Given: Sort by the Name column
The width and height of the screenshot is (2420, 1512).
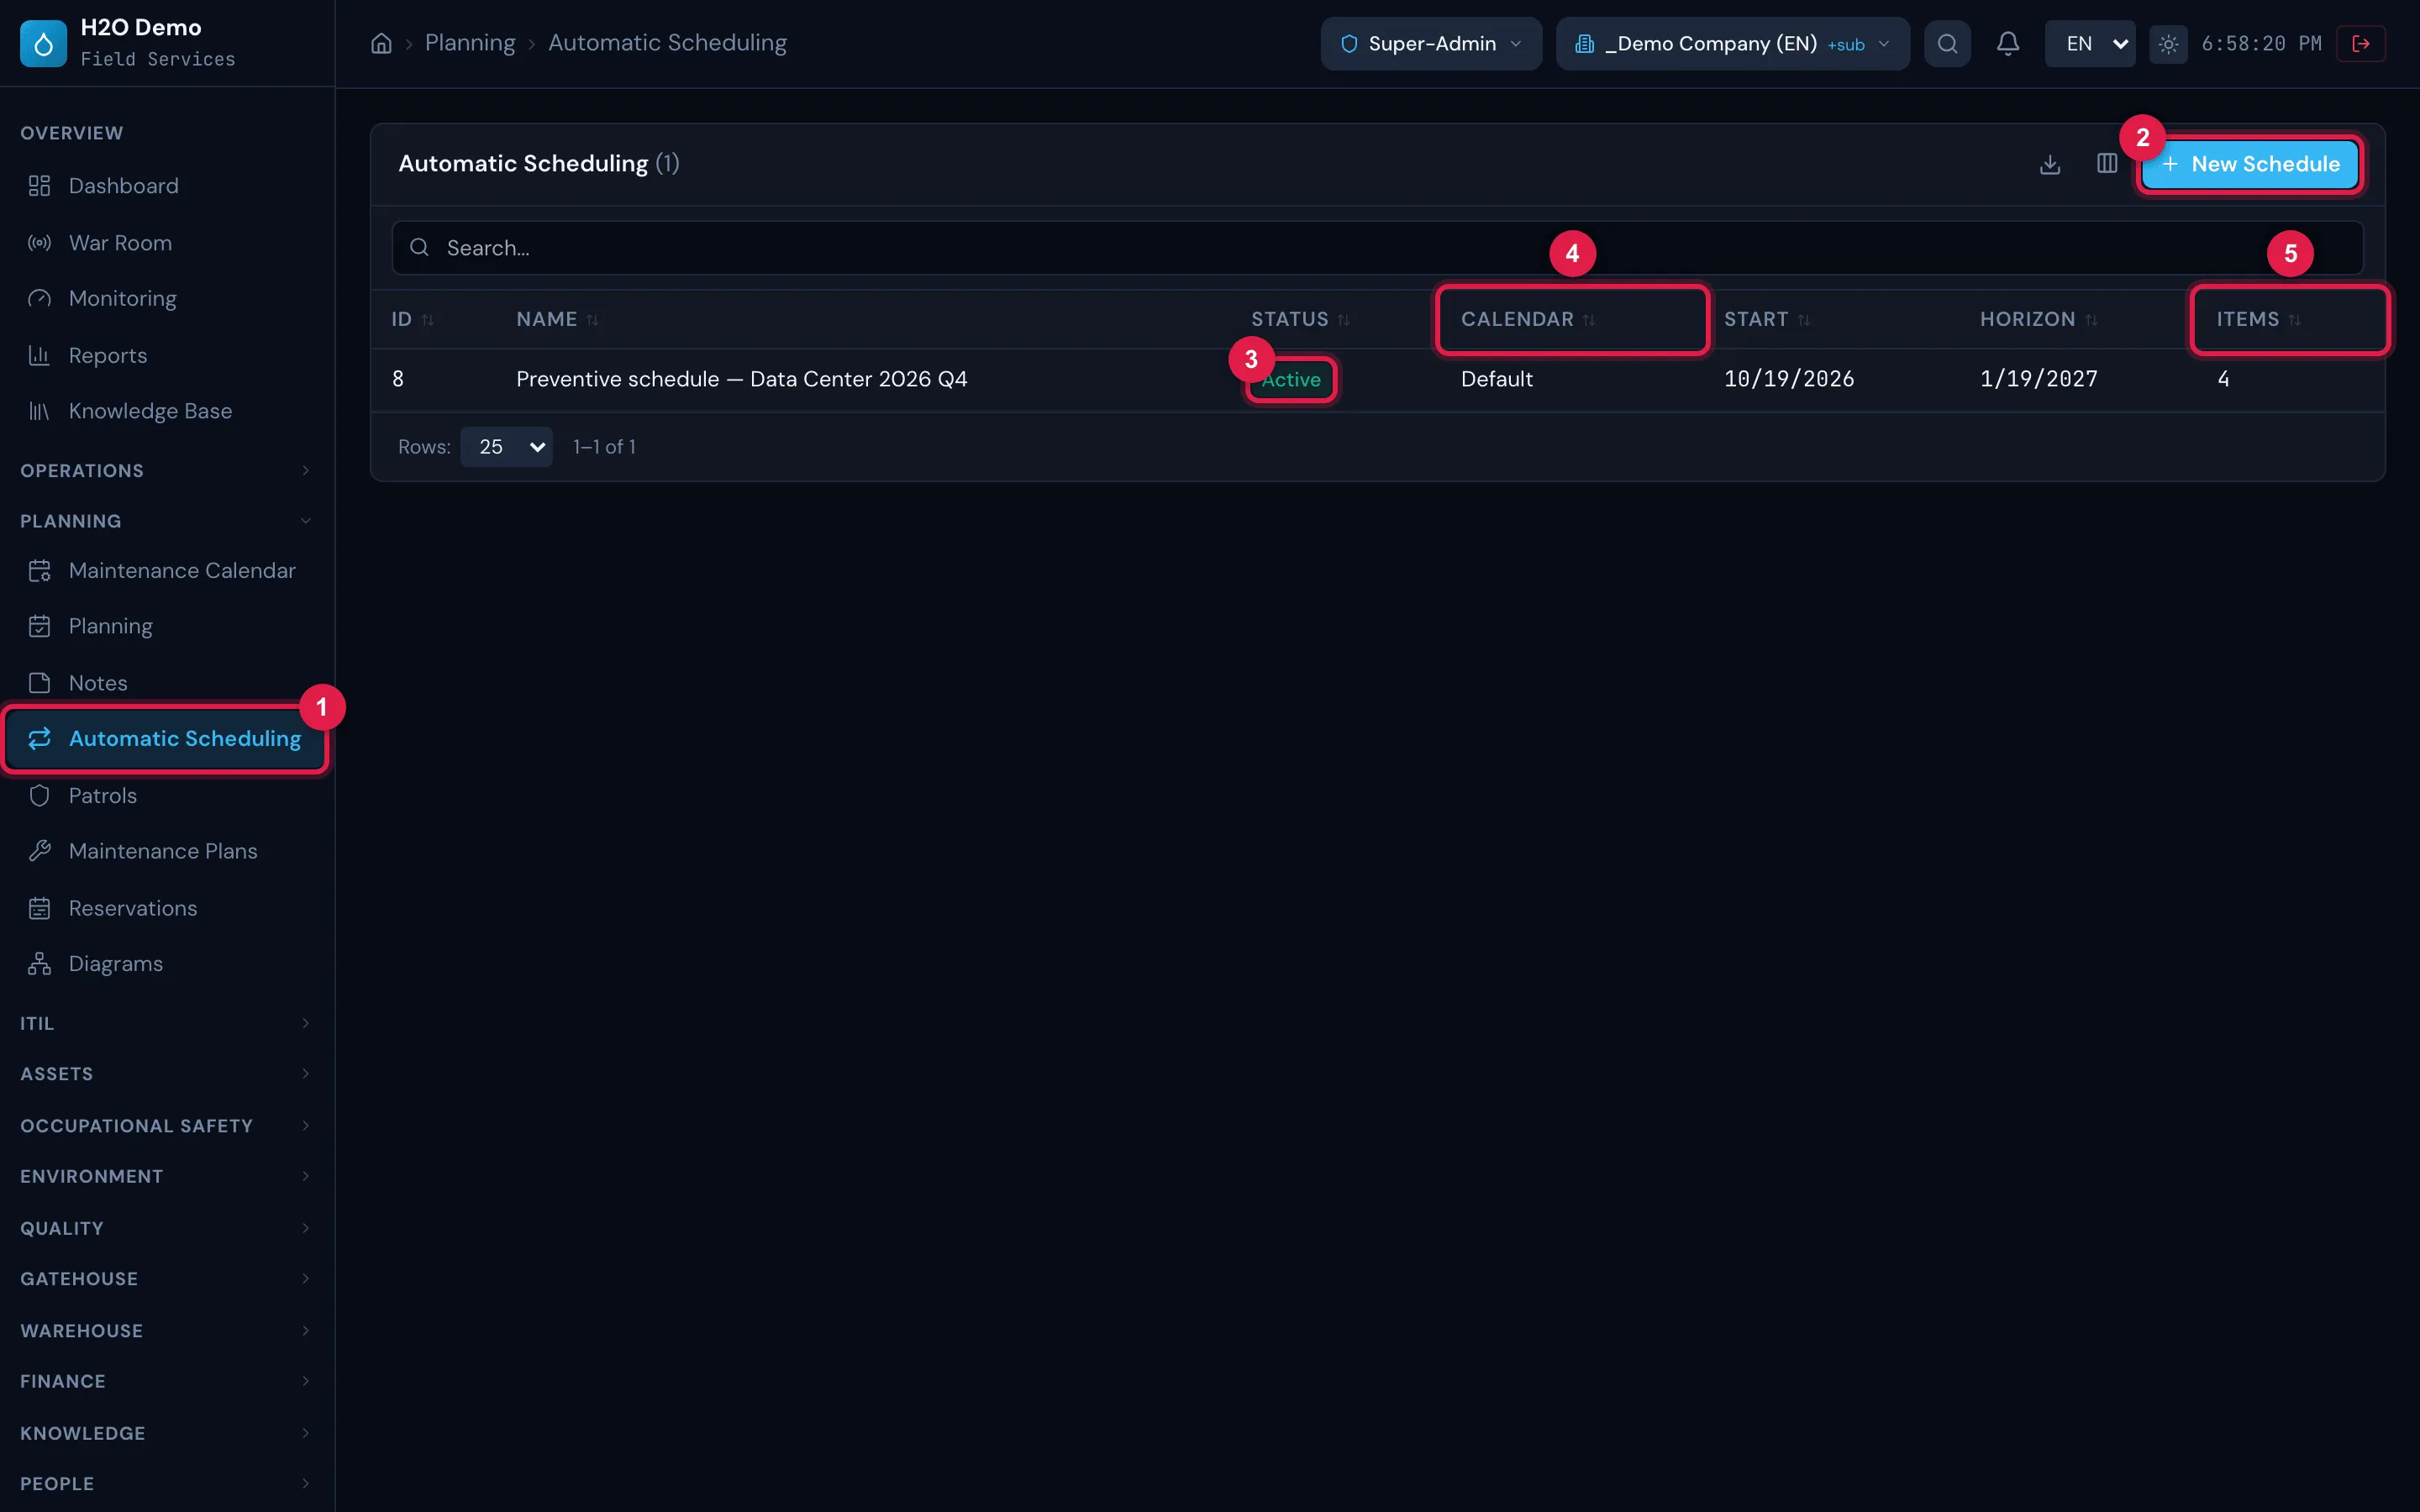Looking at the screenshot, I should coord(557,320).
